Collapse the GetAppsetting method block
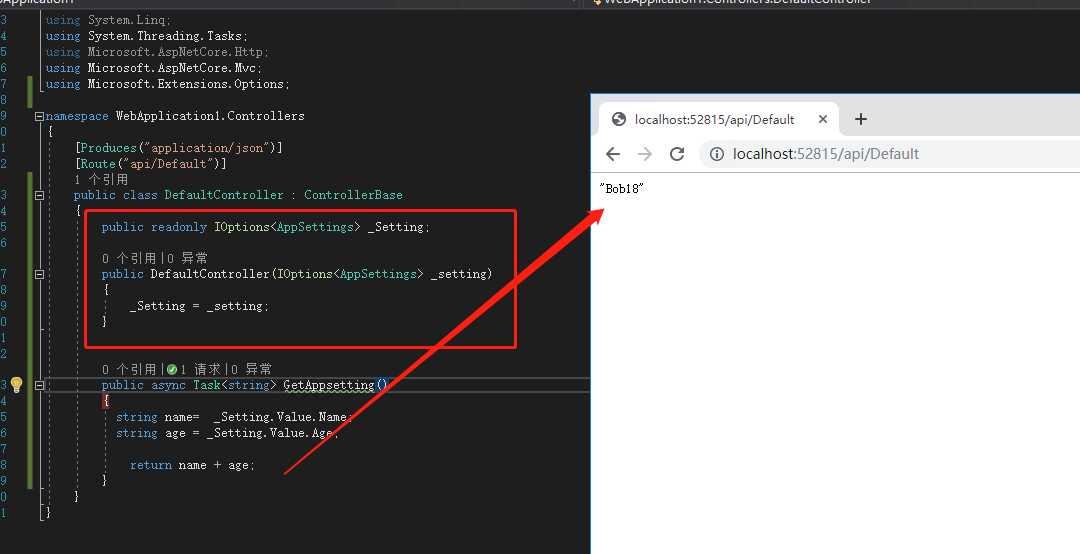Screen dimensions: 1080x554 (x=39, y=385)
